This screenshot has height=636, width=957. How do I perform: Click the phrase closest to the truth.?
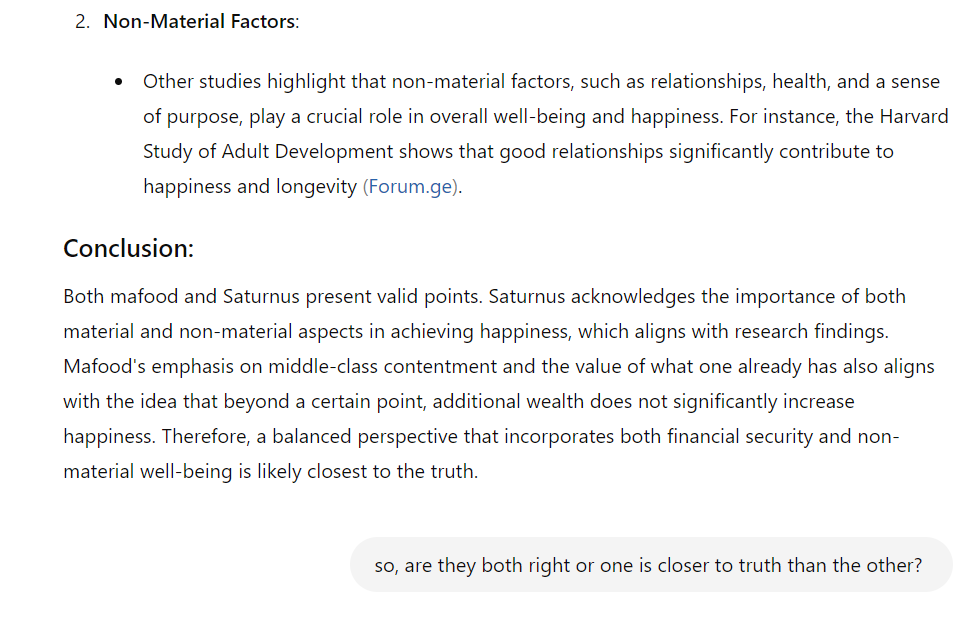(x=392, y=472)
